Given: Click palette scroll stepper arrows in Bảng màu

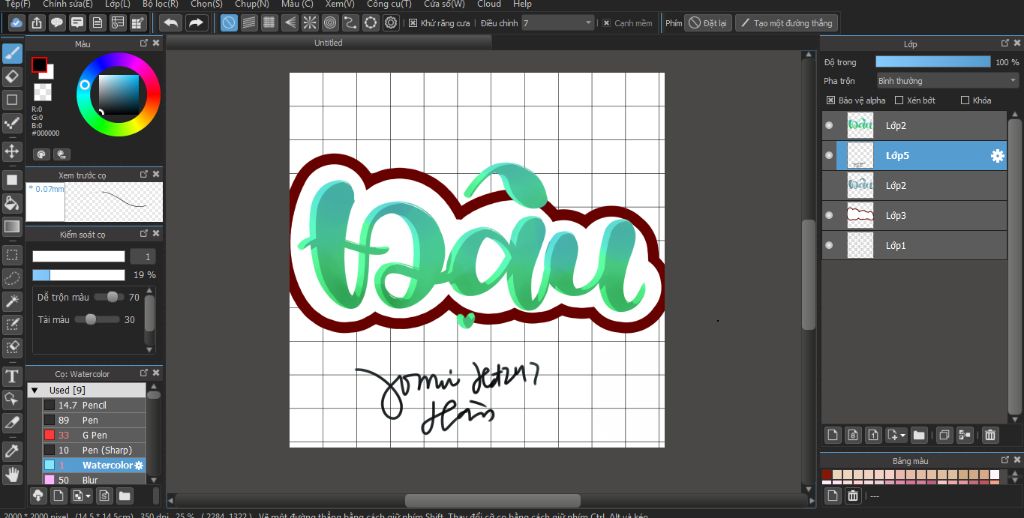Looking at the screenshot, I should tap(1013, 476).
